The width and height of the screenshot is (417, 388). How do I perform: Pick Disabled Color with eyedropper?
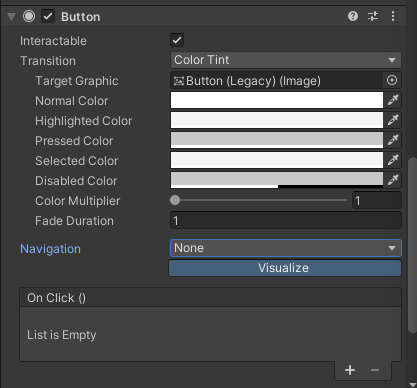(x=393, y=180)
